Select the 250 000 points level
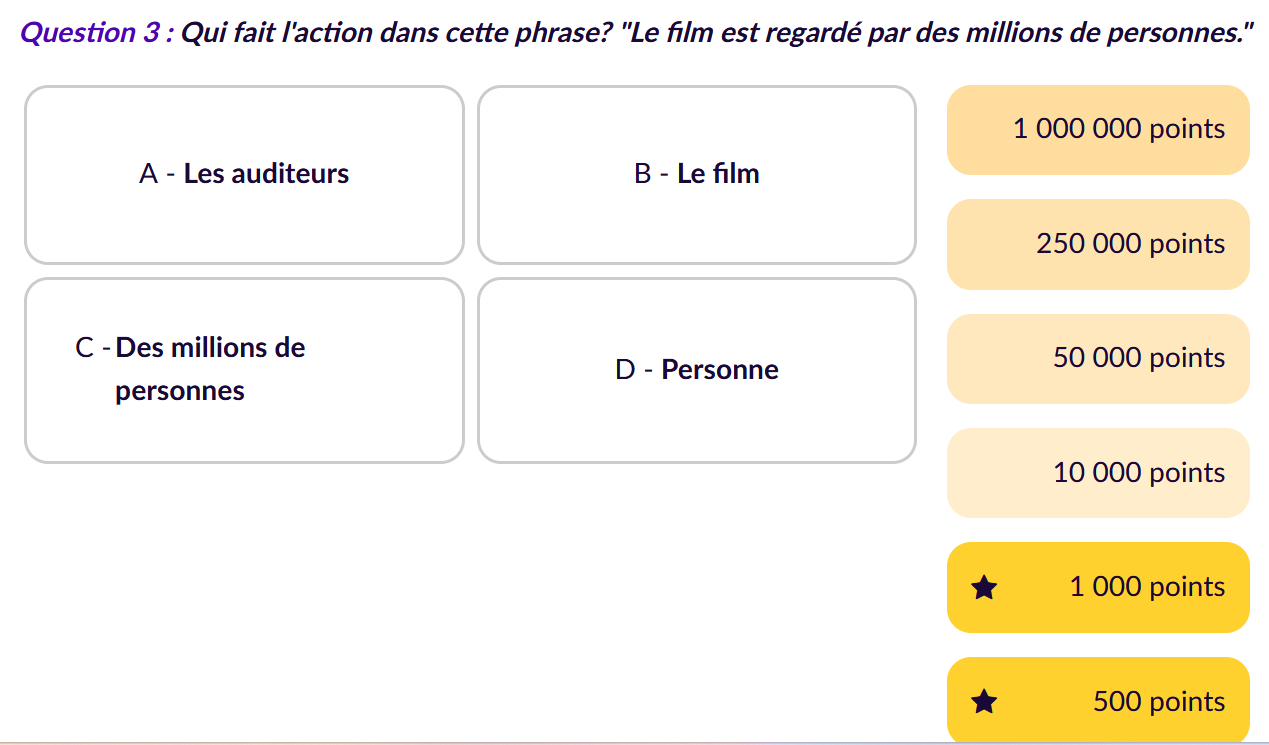This screenshot has height=745, width=1269. (x=1098, y=244)
